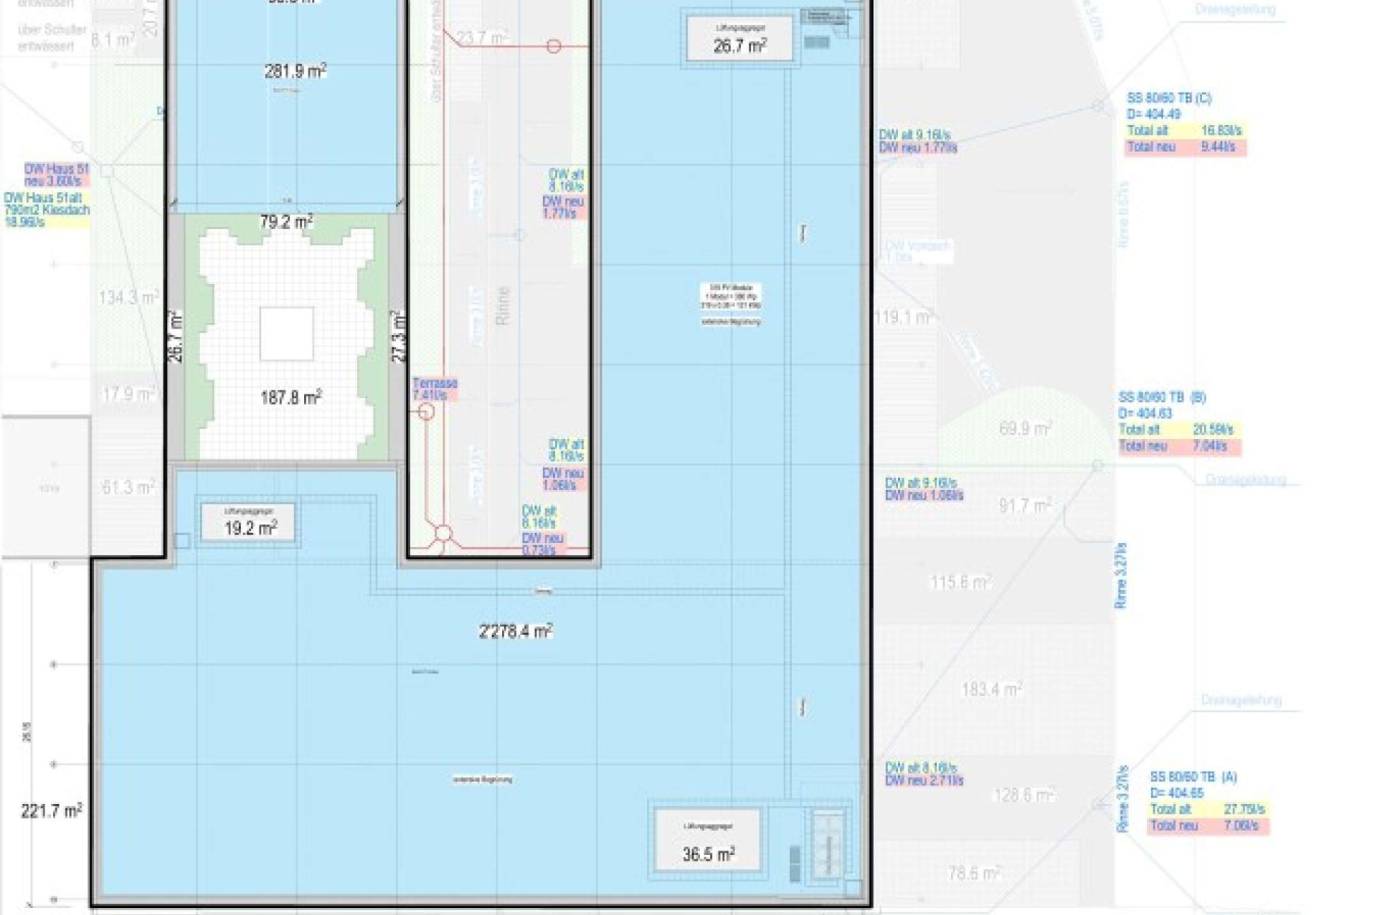Click the 187.8 m² courtyard label
1400x915 pixels.
(290, 398)
